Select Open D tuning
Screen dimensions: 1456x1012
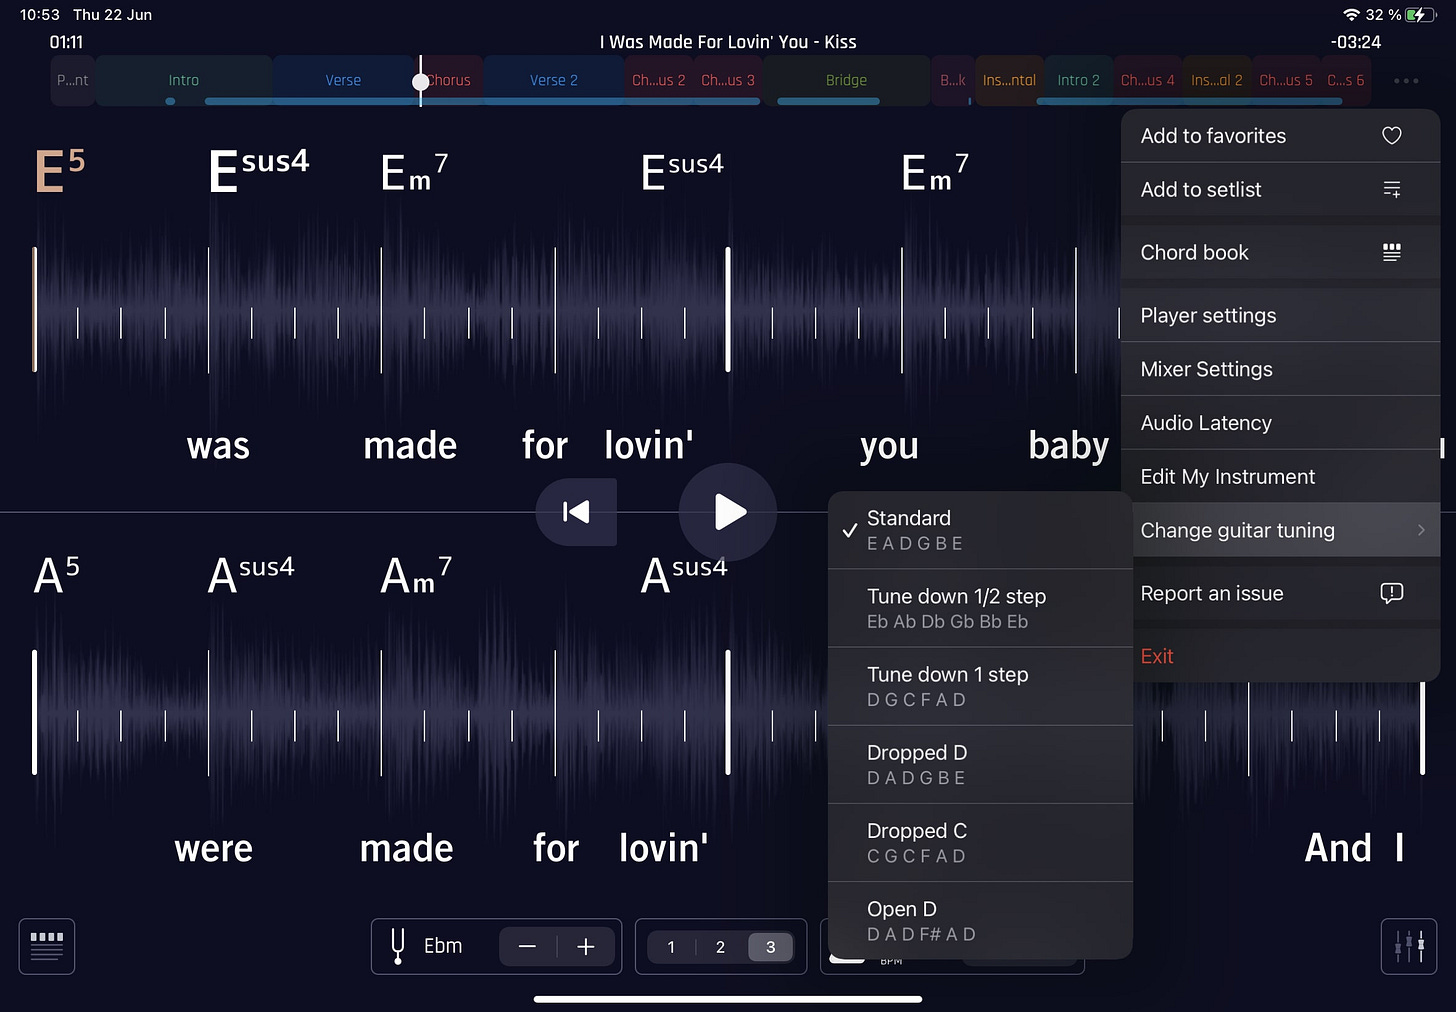pyautogui.click(x=980, y=920)
